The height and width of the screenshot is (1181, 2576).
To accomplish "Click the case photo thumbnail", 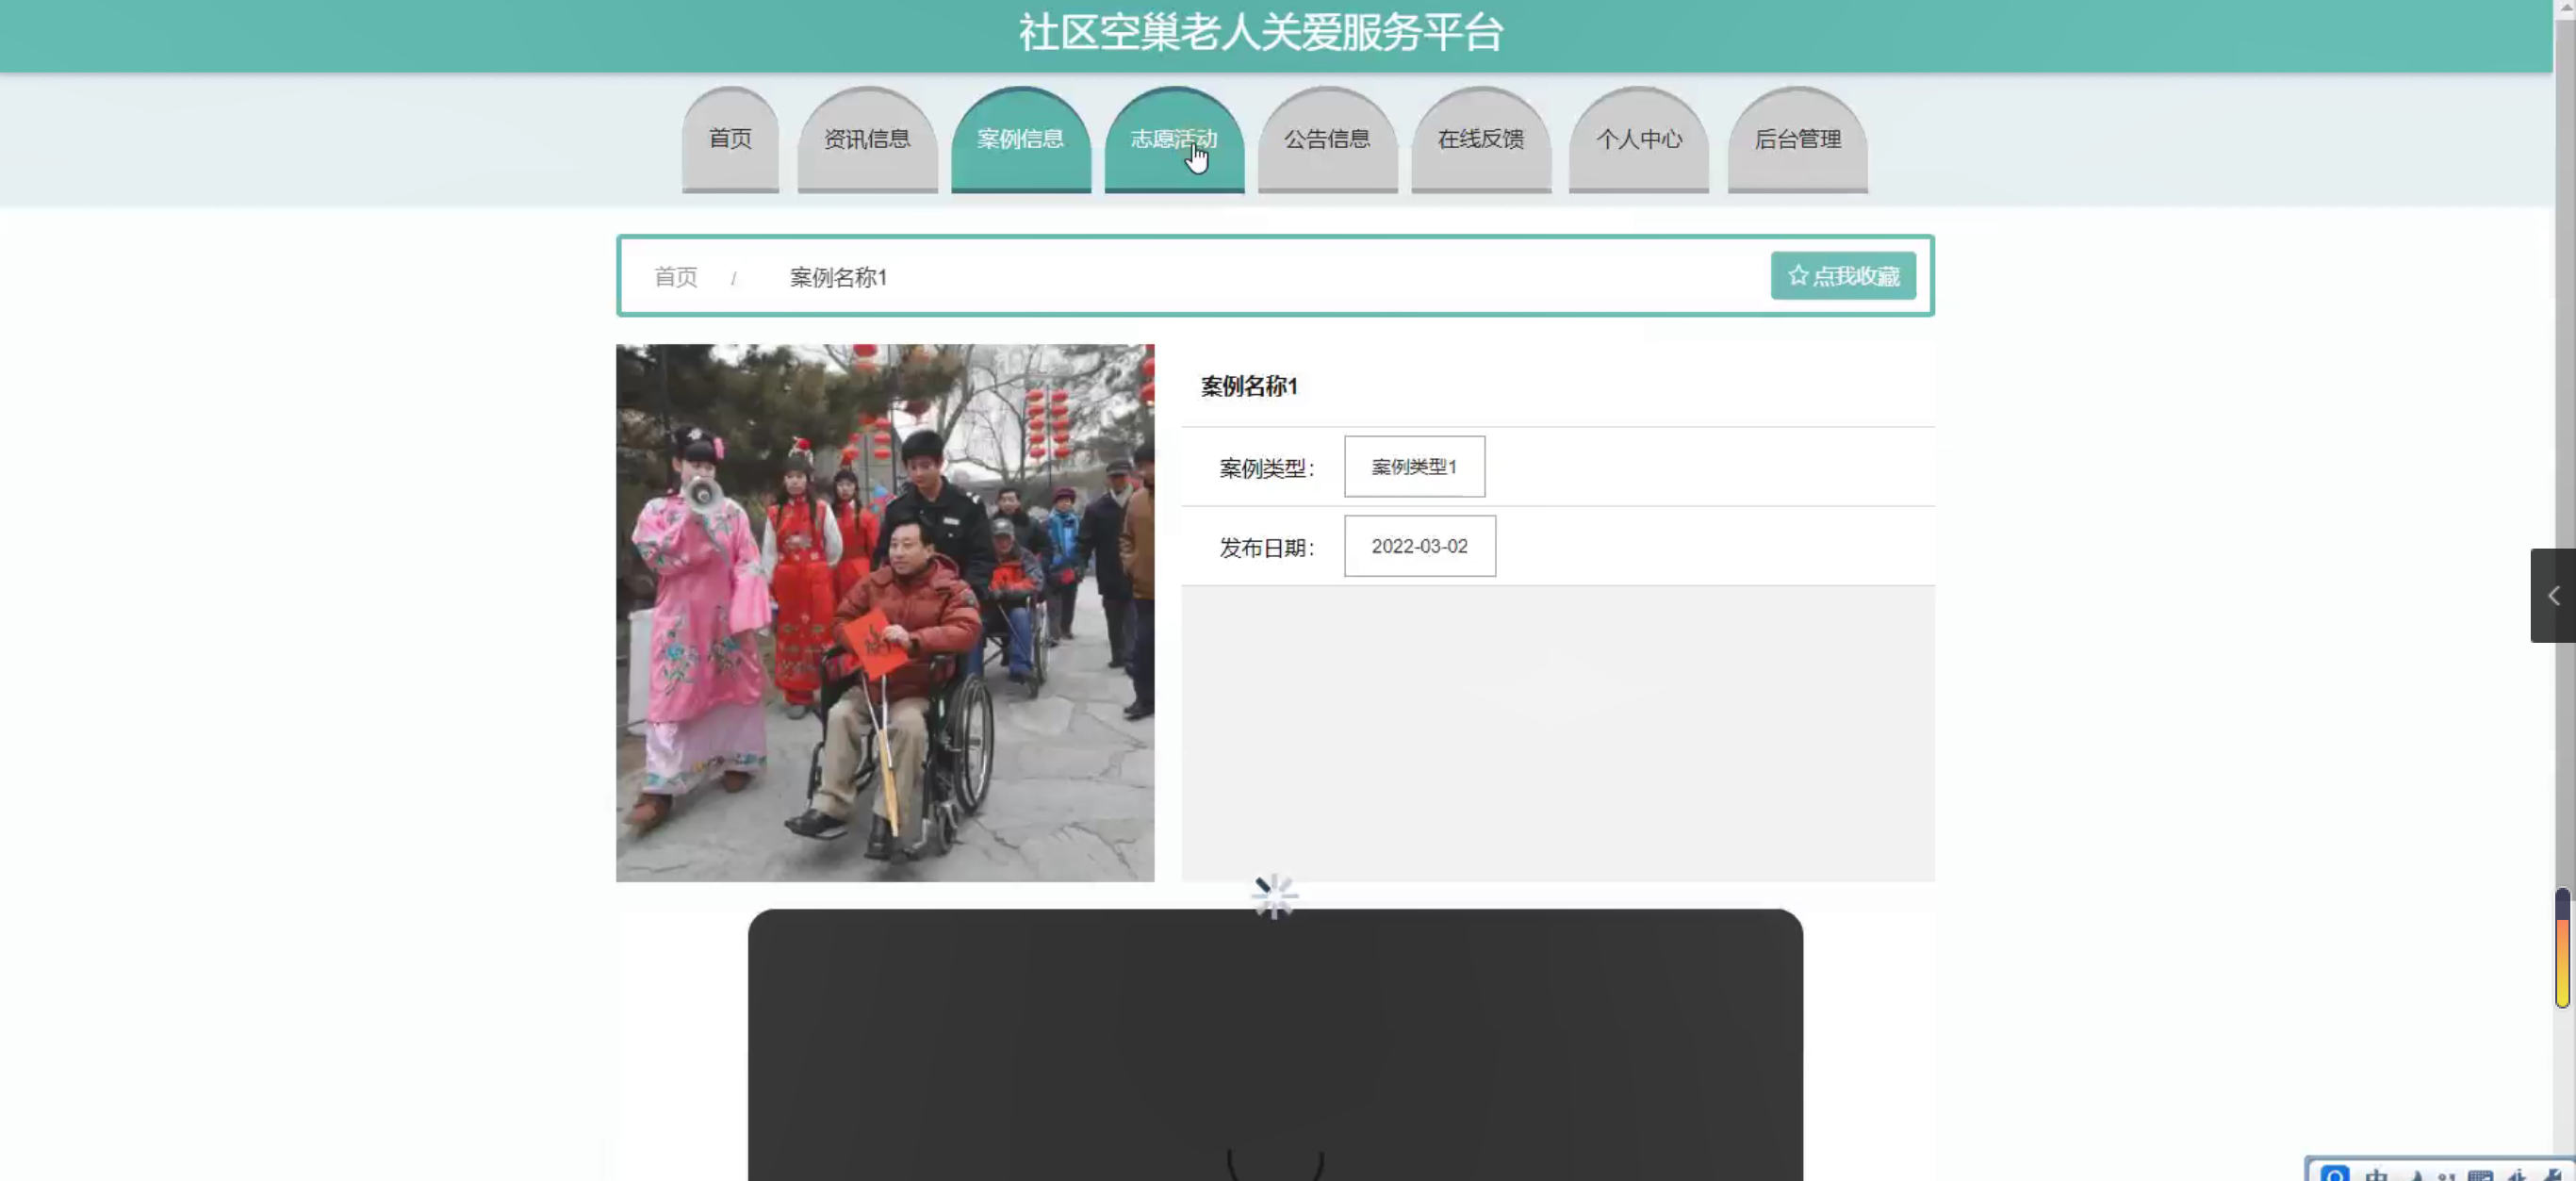I will 884,612.
